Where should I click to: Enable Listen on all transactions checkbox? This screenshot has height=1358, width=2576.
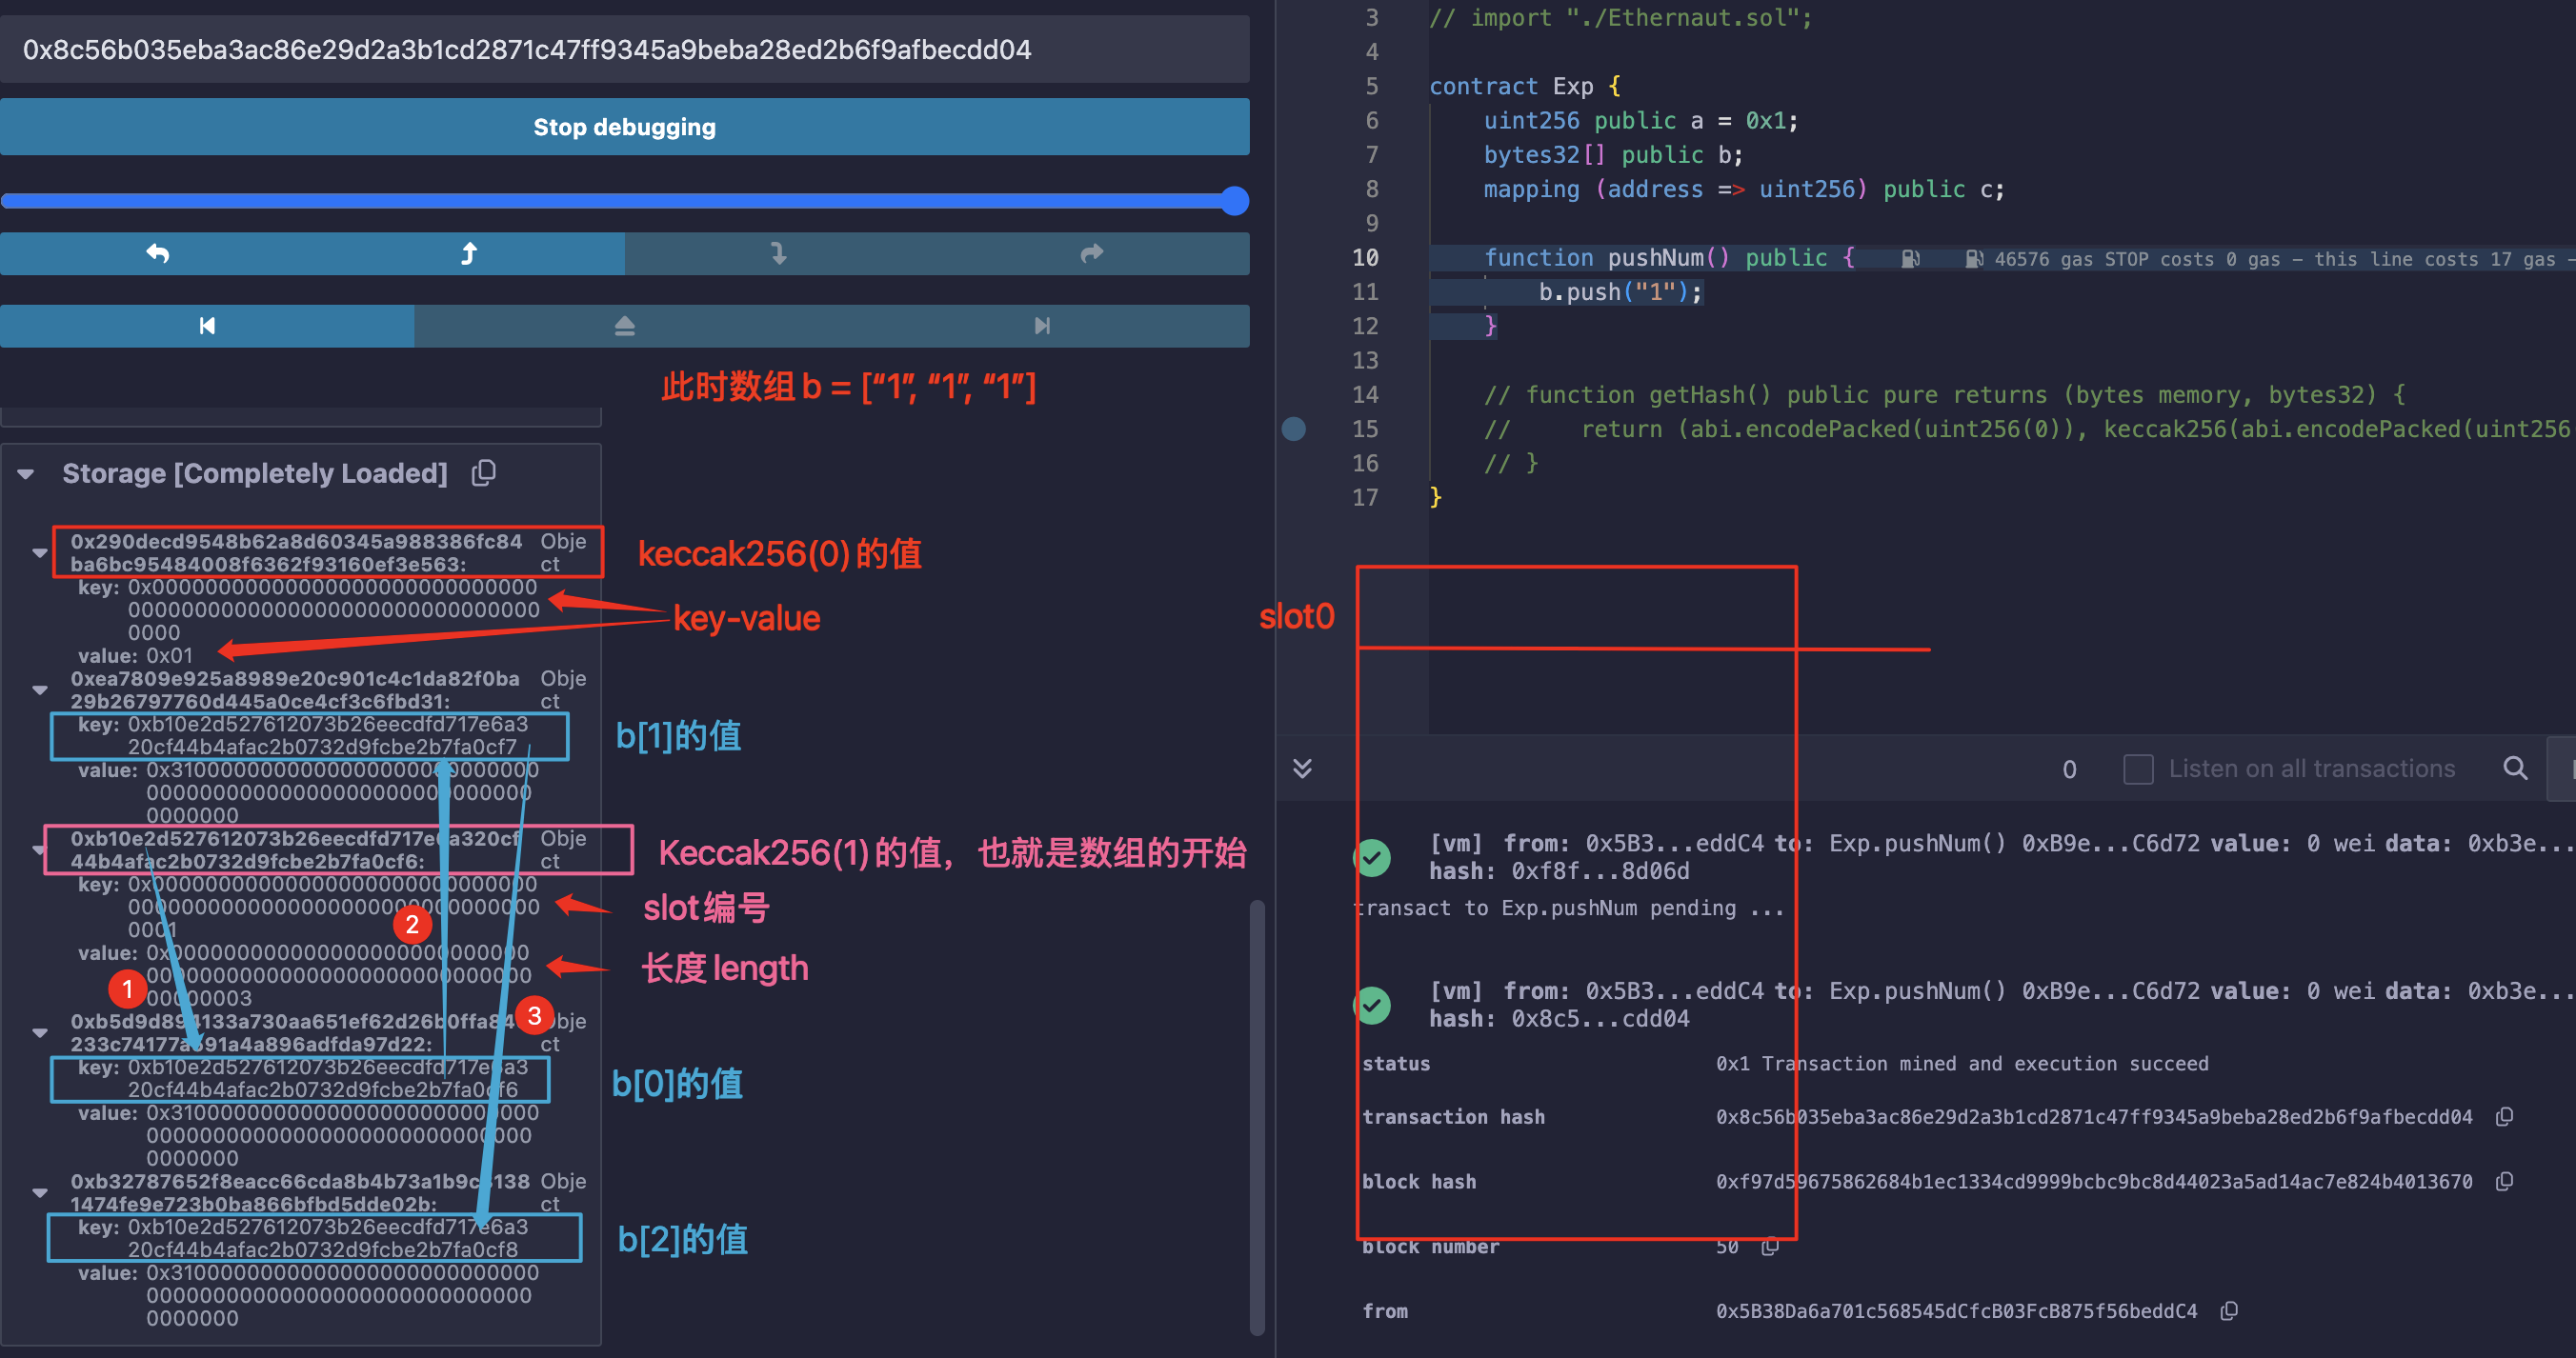coord(2138,769)
